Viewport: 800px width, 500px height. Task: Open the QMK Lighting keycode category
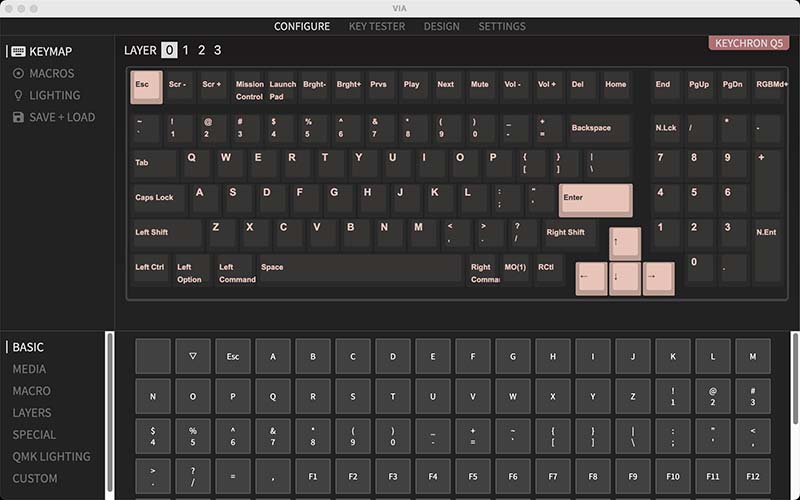[52, 457]
